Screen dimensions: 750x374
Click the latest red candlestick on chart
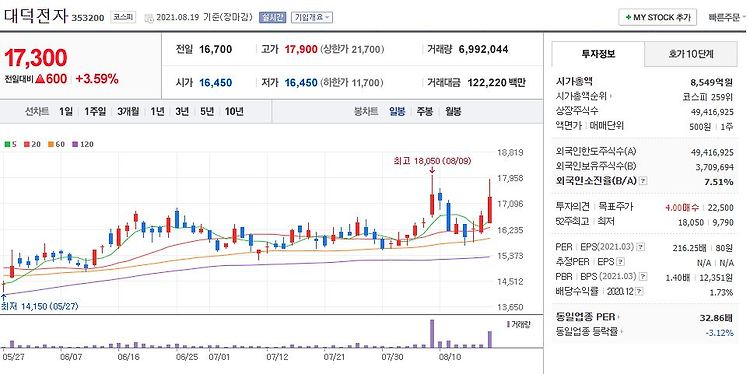click(490, 209)
